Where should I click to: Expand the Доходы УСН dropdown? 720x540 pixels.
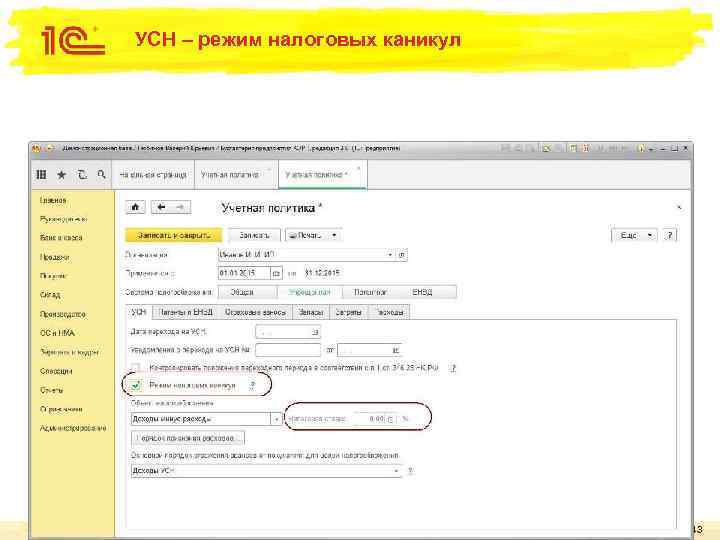[396, 471]
